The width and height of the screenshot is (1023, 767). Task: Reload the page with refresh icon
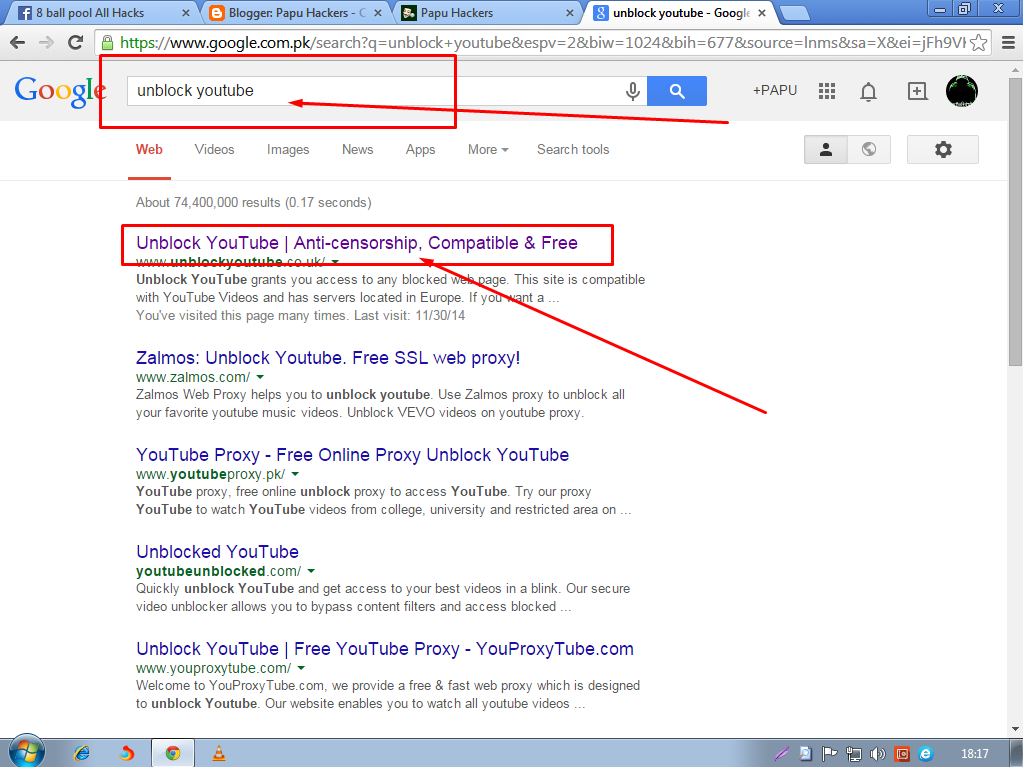tap(76, 42)
